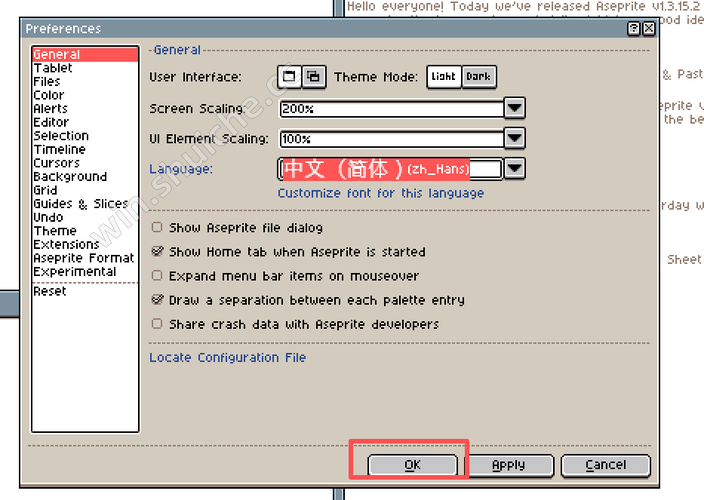This screenshot has width=704, height=500.
Task: Open the Timeline preferences section
Action: click(x=85, y=149)
